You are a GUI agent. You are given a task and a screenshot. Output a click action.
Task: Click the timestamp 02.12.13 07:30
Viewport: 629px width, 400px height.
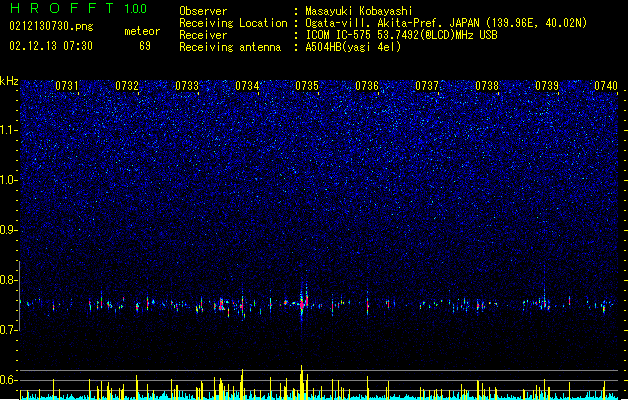tap(51, 45)
